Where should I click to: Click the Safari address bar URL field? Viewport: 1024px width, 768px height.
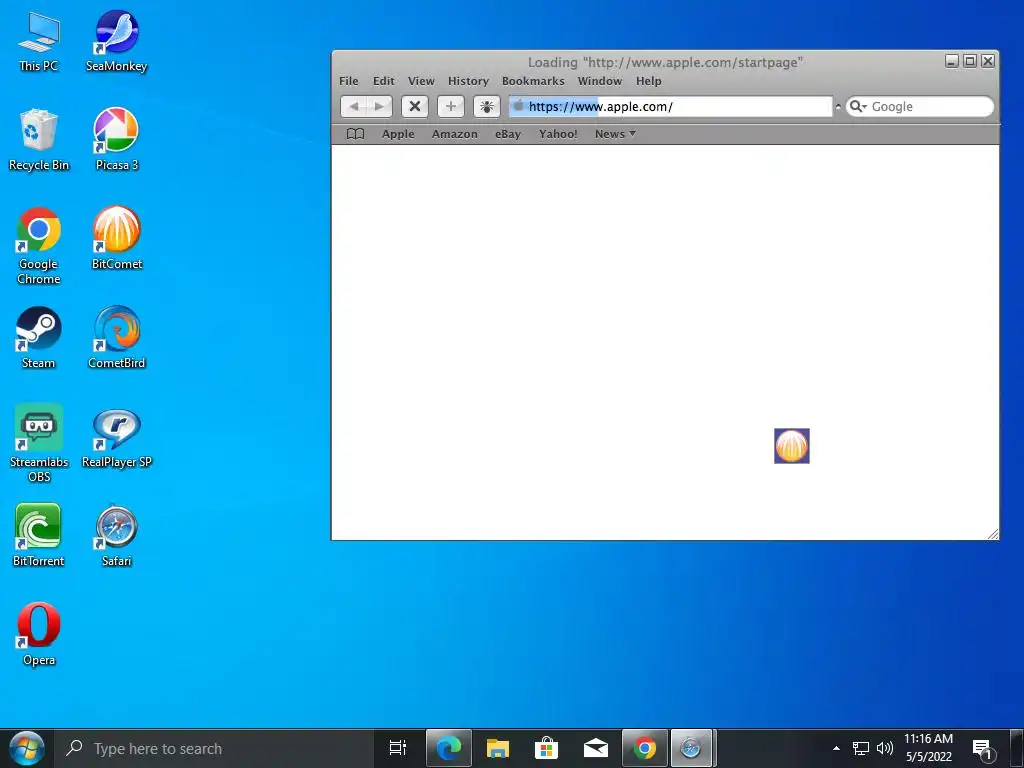pyautogui.click(x=671, y=106)
